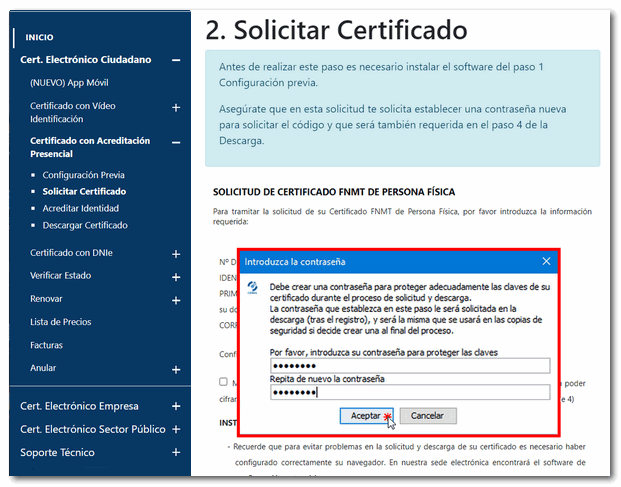Expand the Anular plus icon
This screenshot has width=621, height=487.
(x=176, y=369)
